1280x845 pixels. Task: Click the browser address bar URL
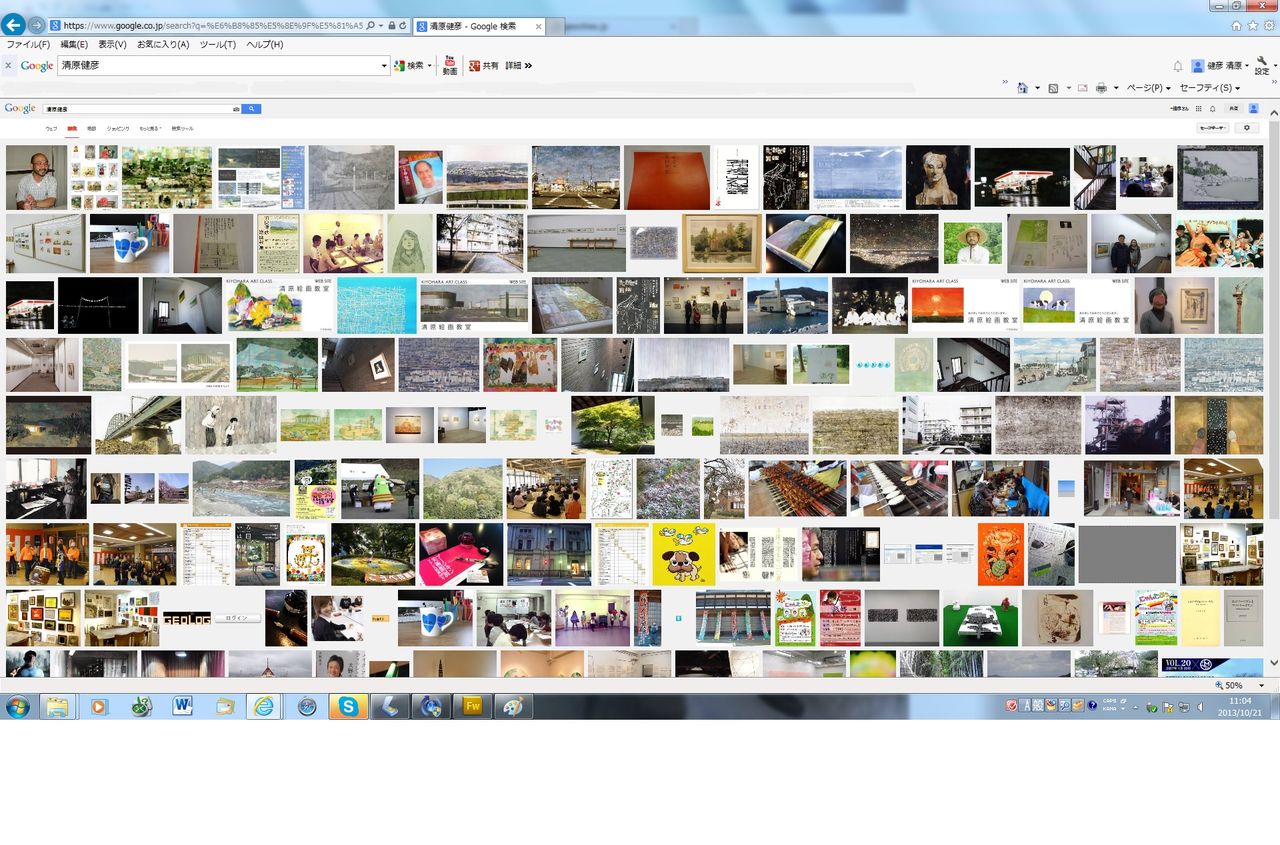(213, 25)
